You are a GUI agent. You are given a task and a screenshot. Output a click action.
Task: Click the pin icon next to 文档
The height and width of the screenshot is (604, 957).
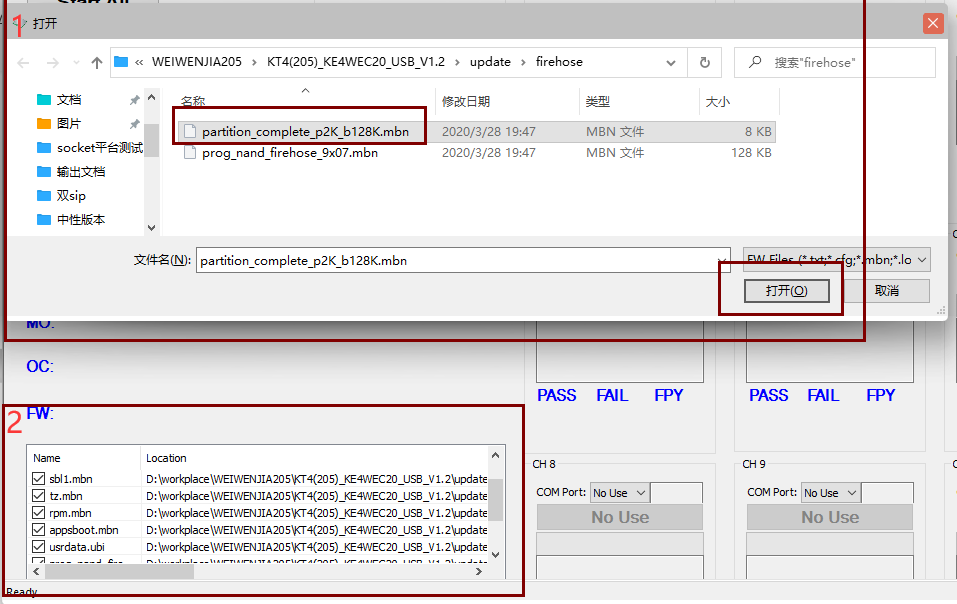tap(134, 100)
